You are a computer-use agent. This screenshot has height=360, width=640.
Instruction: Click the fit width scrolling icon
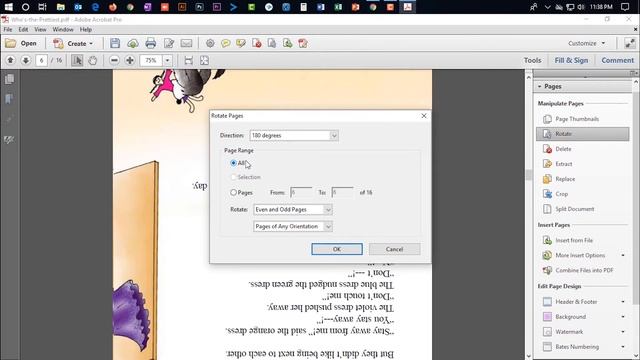(189, 60)
